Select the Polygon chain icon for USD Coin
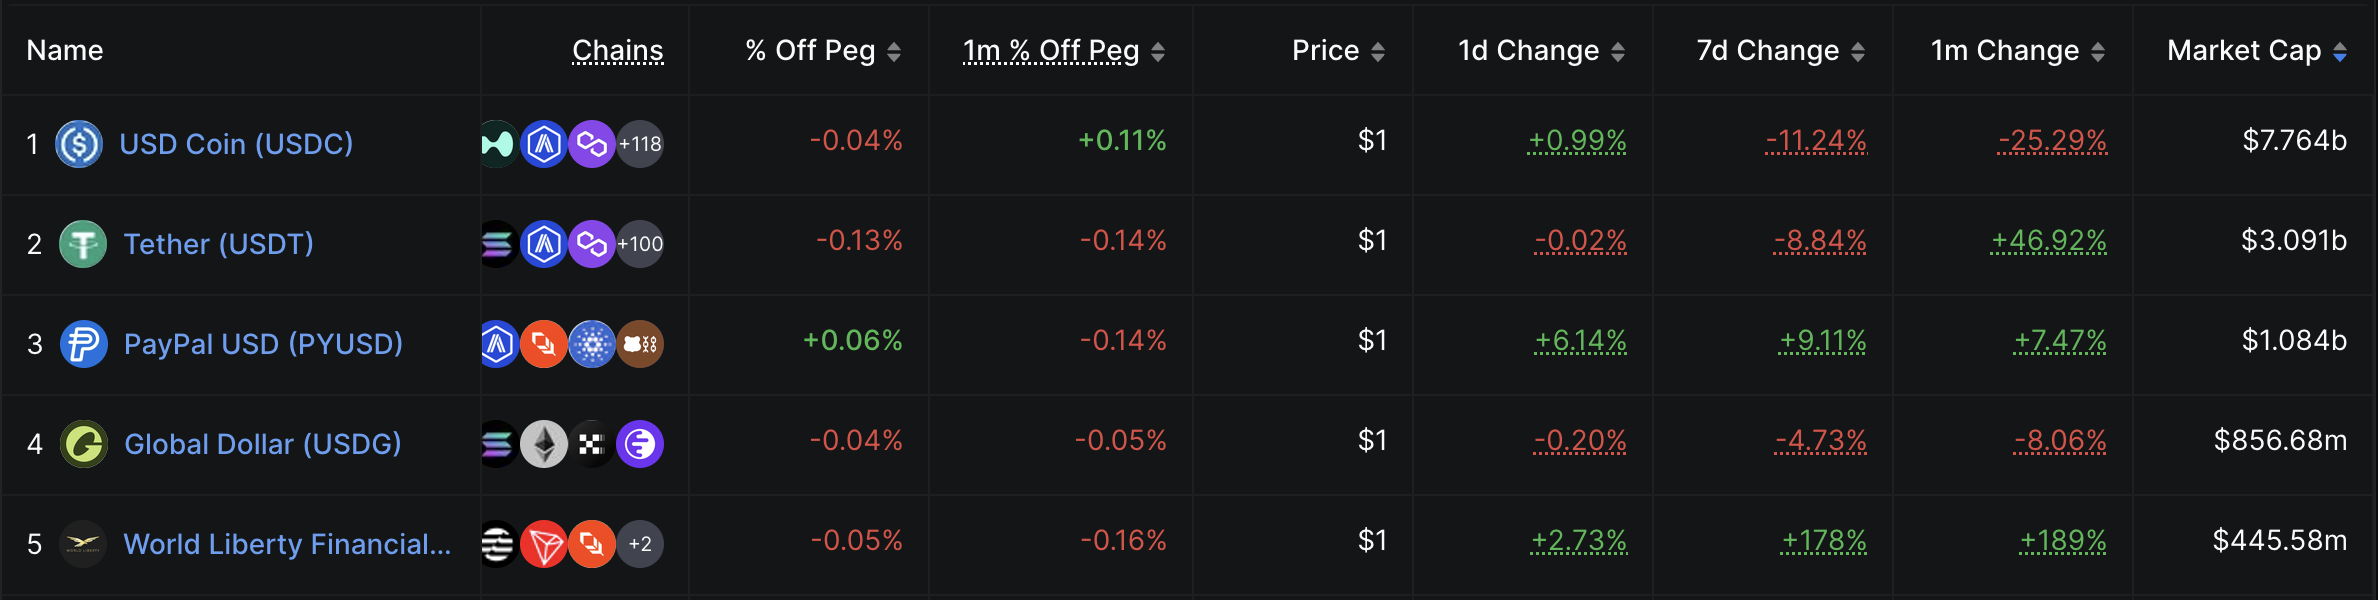This screenshot has height=600, width=2378. click(591, 143)
